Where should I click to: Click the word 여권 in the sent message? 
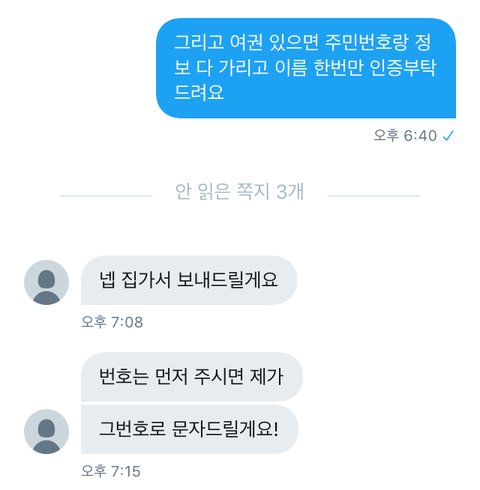246,42
